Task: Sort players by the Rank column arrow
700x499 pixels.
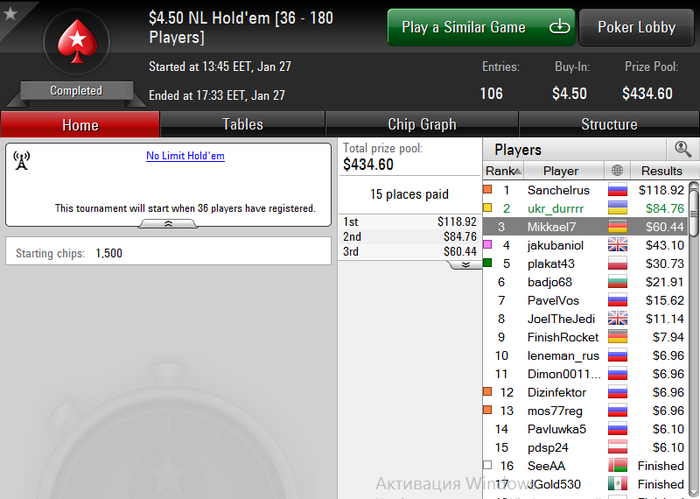Action: tap(518, 171)
